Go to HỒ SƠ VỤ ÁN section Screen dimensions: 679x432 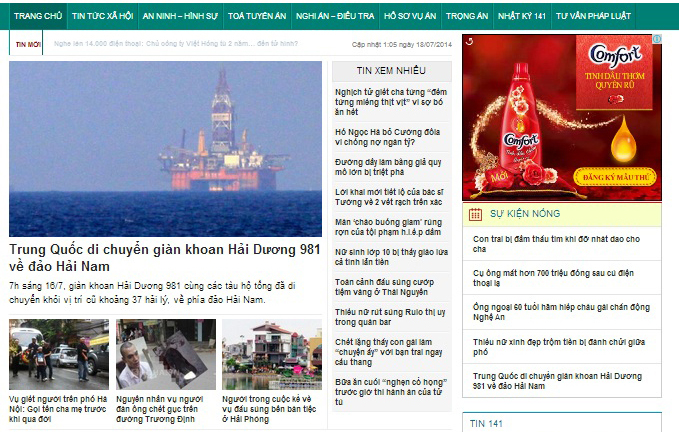click(410, 16)
